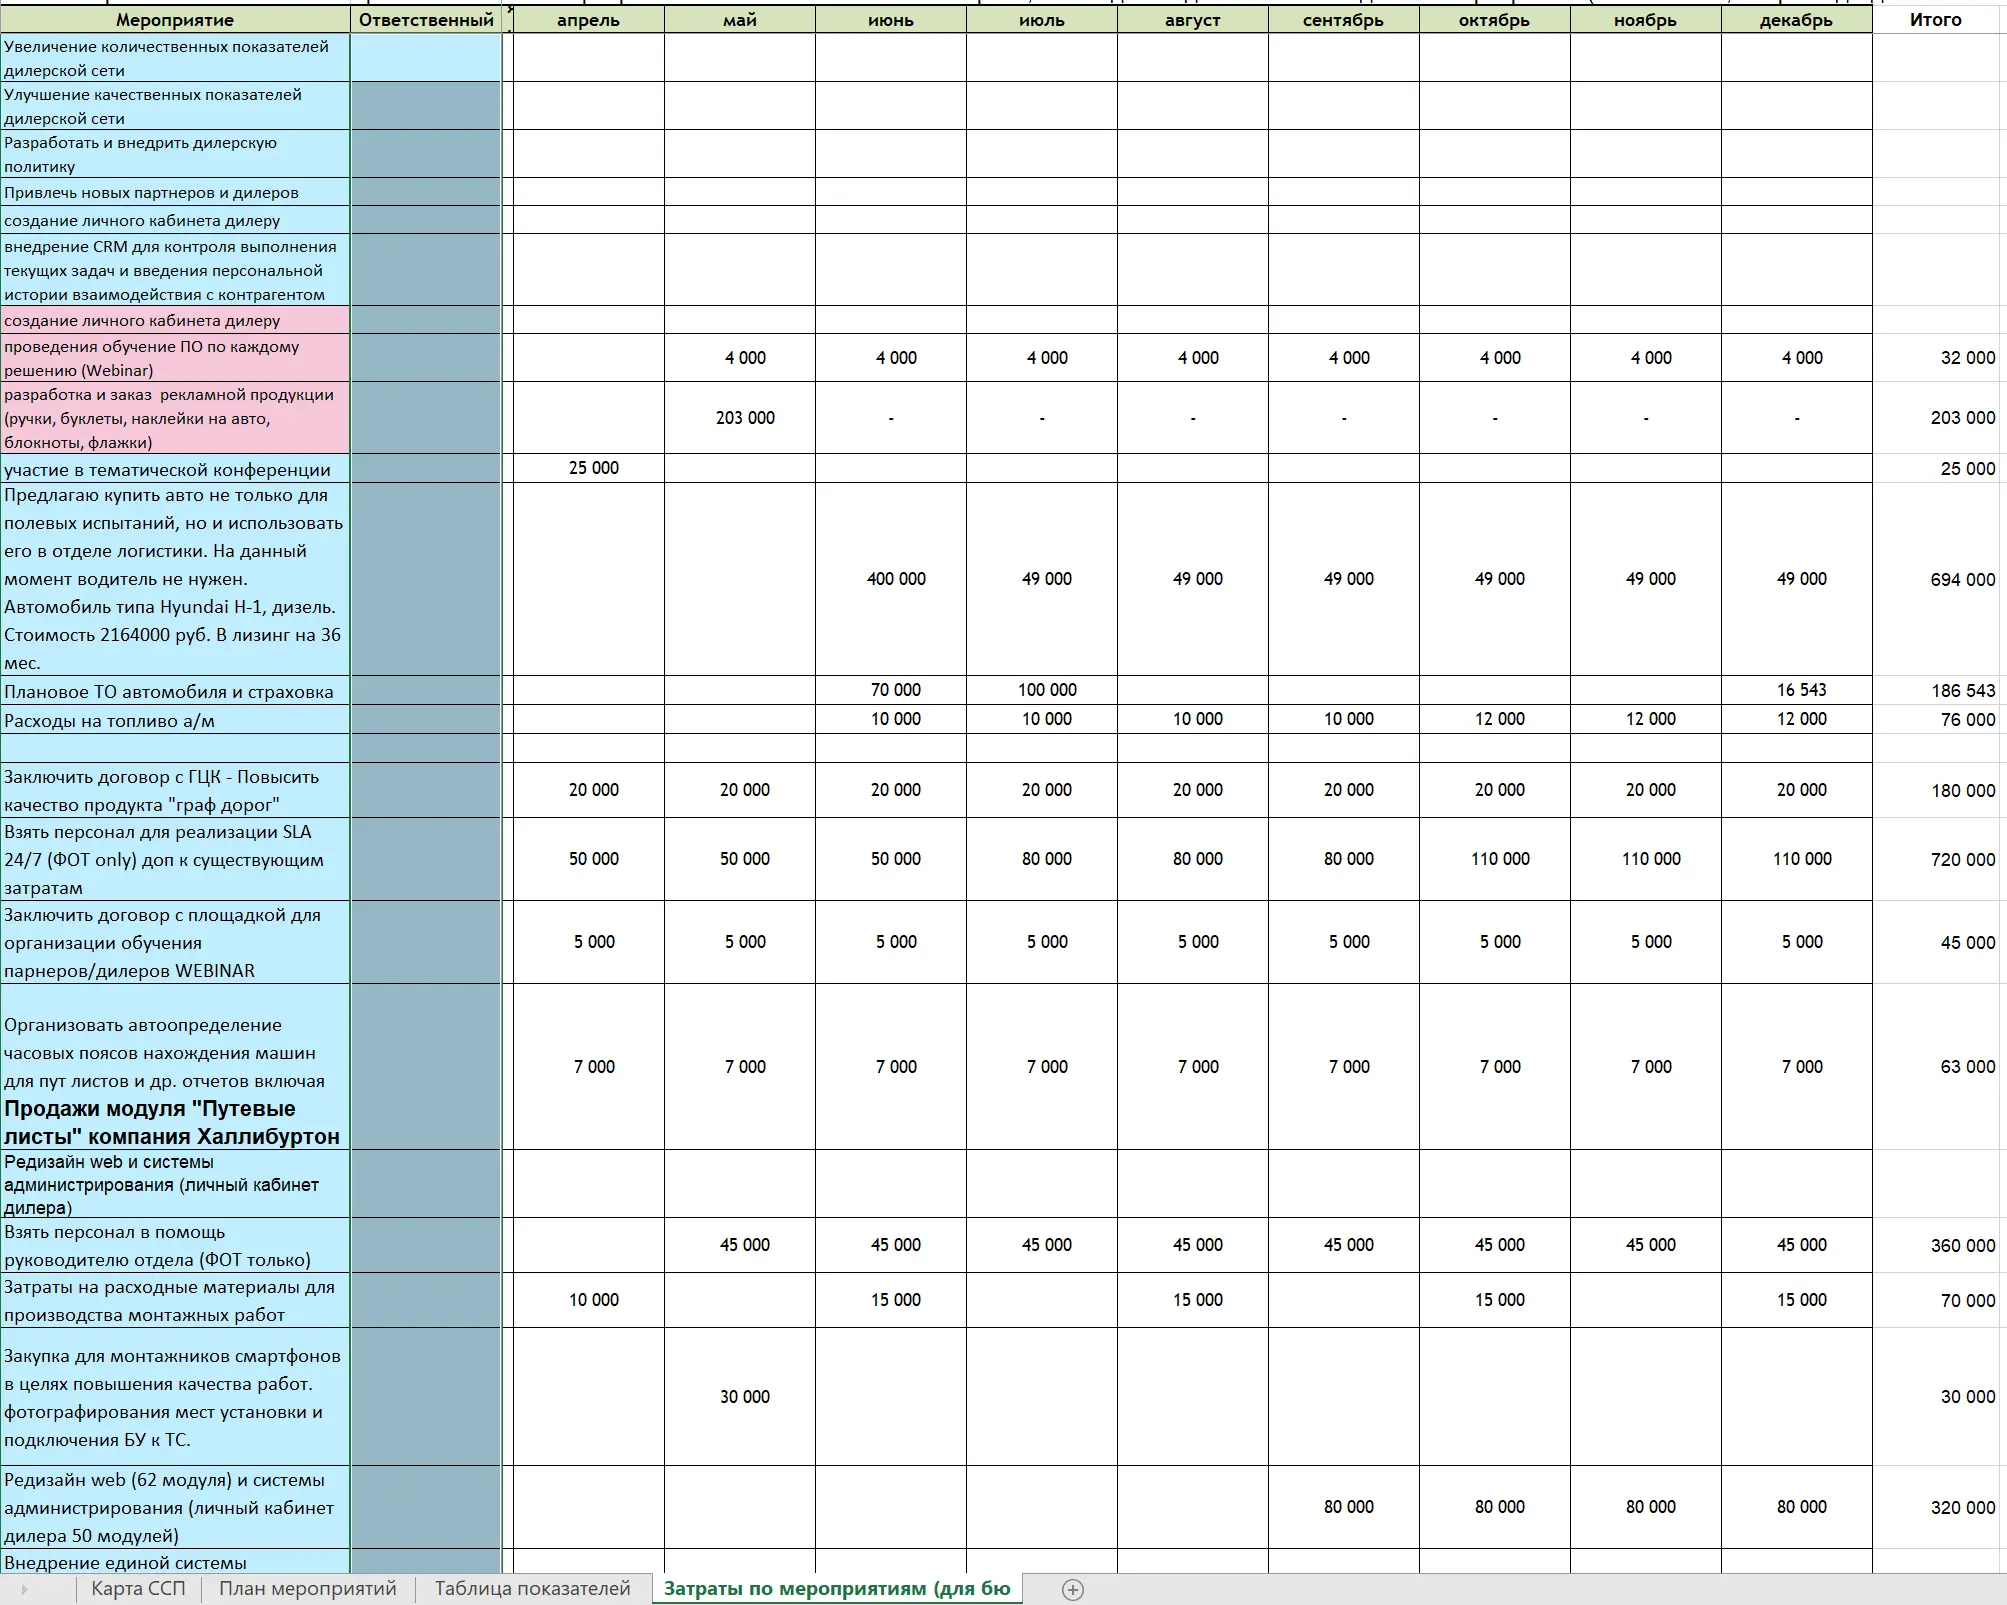Click the Мероприятие column header
Image resolution: width=2007 pixels, height=1605 pixels.
175,20
